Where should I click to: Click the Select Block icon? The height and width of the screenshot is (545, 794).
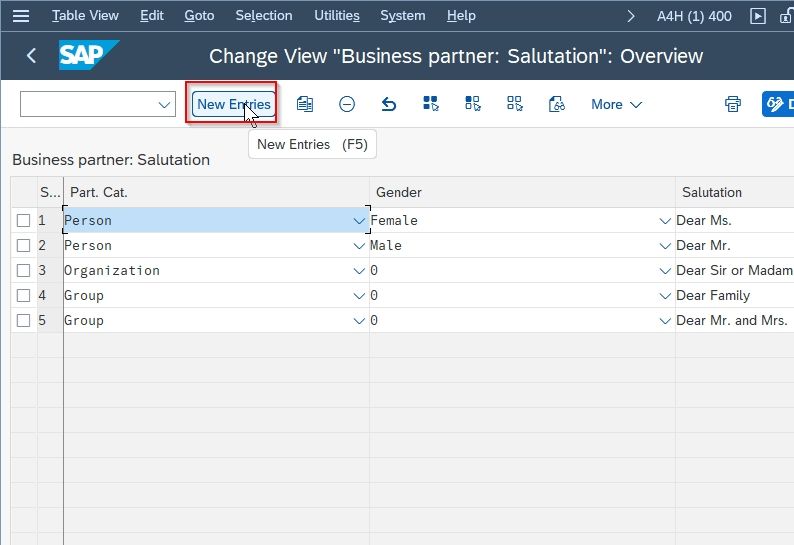click(473, 104)
